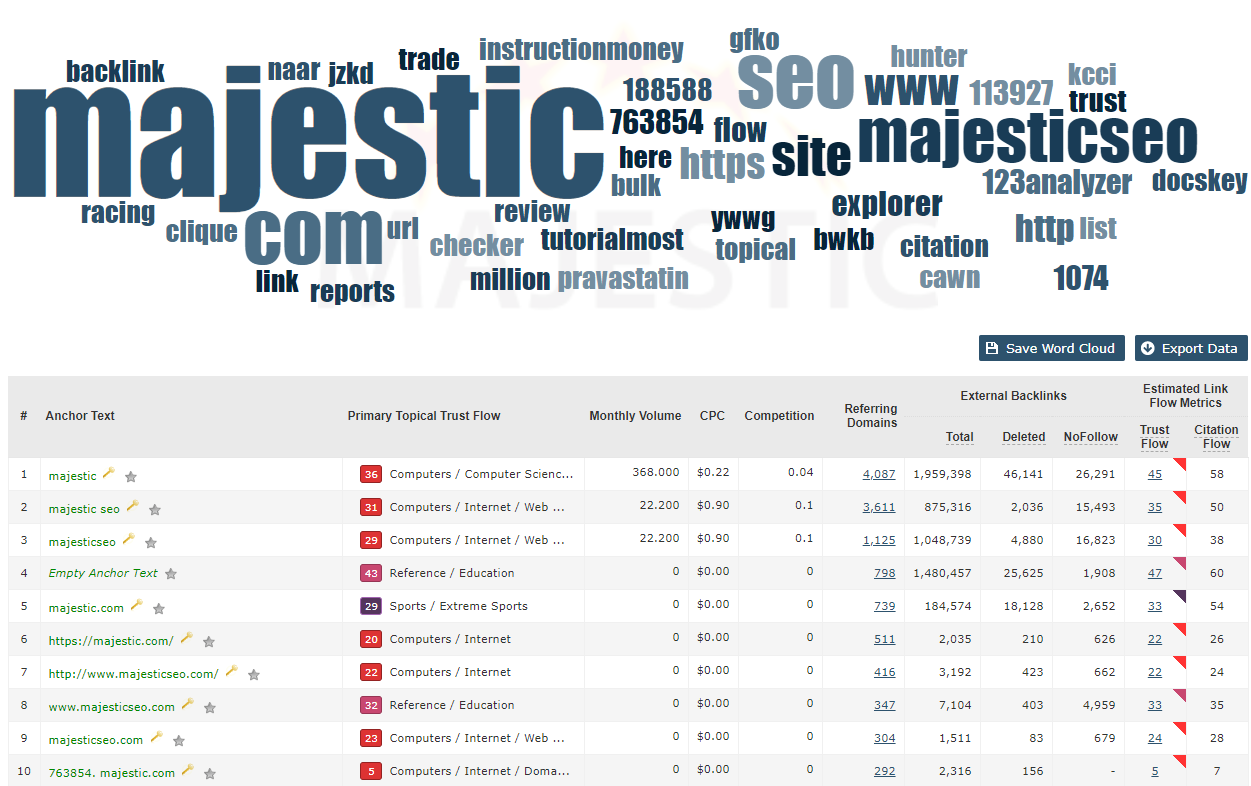Click the key icon next to 'majesticseo'

(128, 540)
